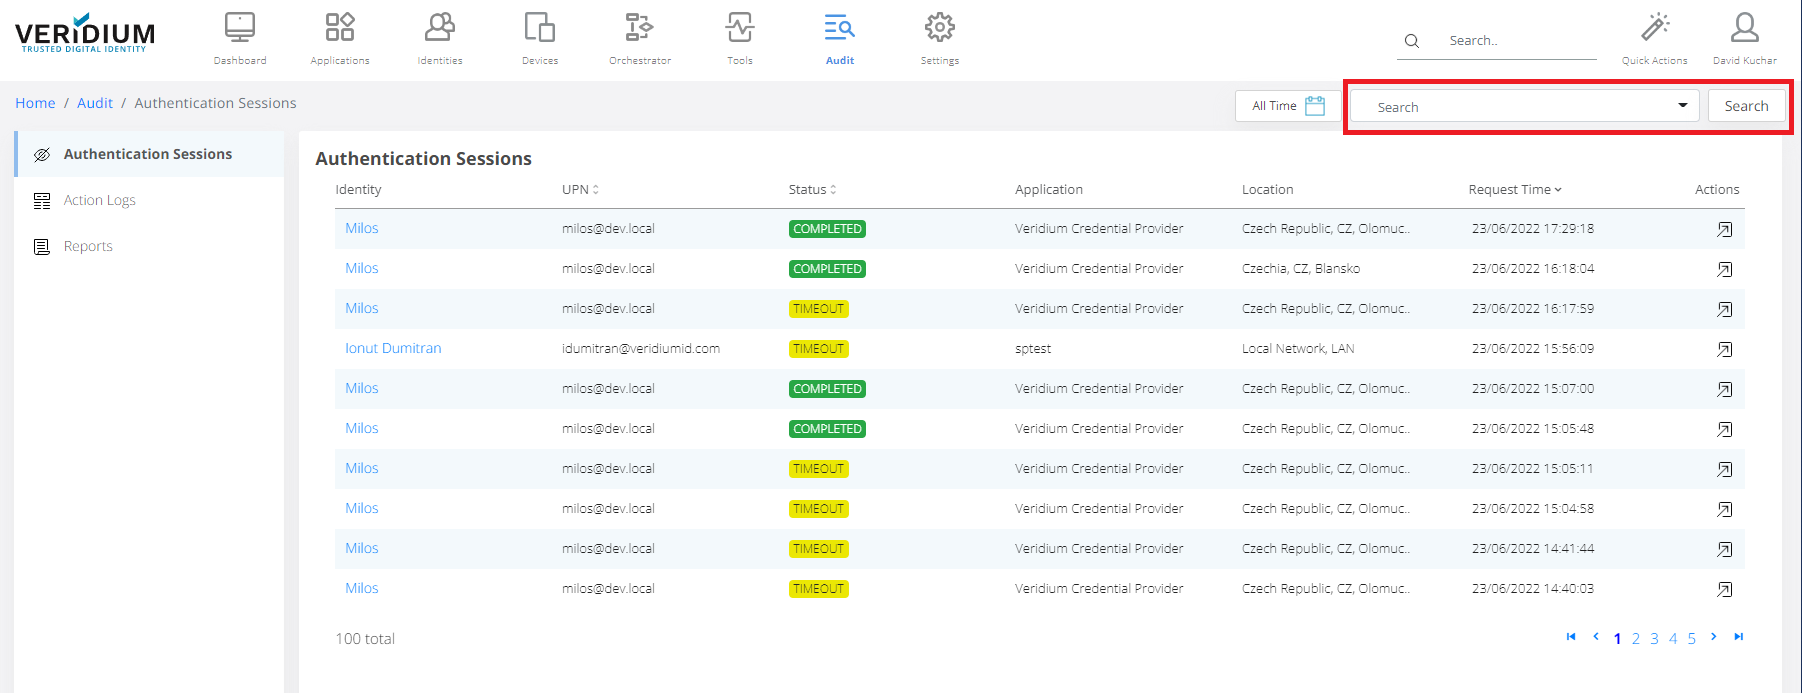Open Quick Actions magic wand icon
The height and width of the screenshot is (693, 1802).
pos(1655,28)
